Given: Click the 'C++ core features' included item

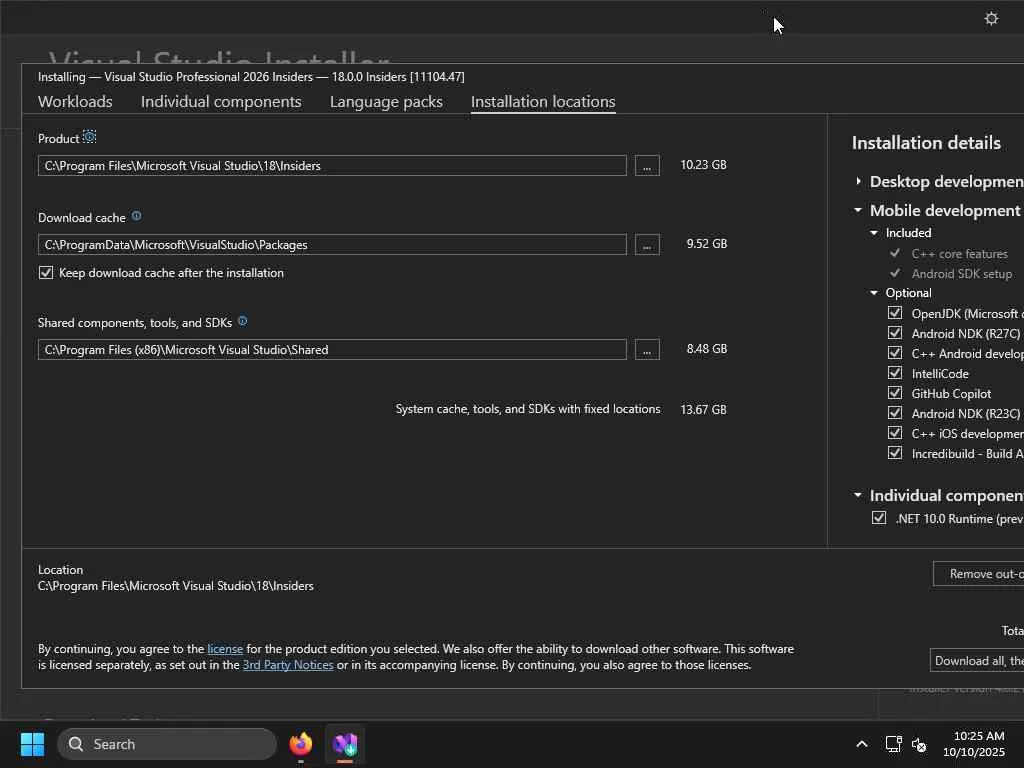Looking at the screenshot, I should point(959,253).
